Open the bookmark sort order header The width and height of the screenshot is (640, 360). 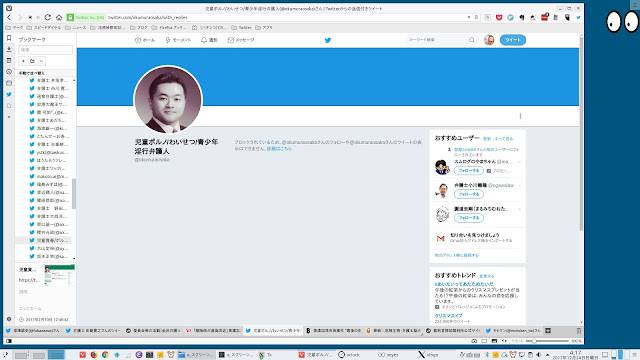[46, 73]
